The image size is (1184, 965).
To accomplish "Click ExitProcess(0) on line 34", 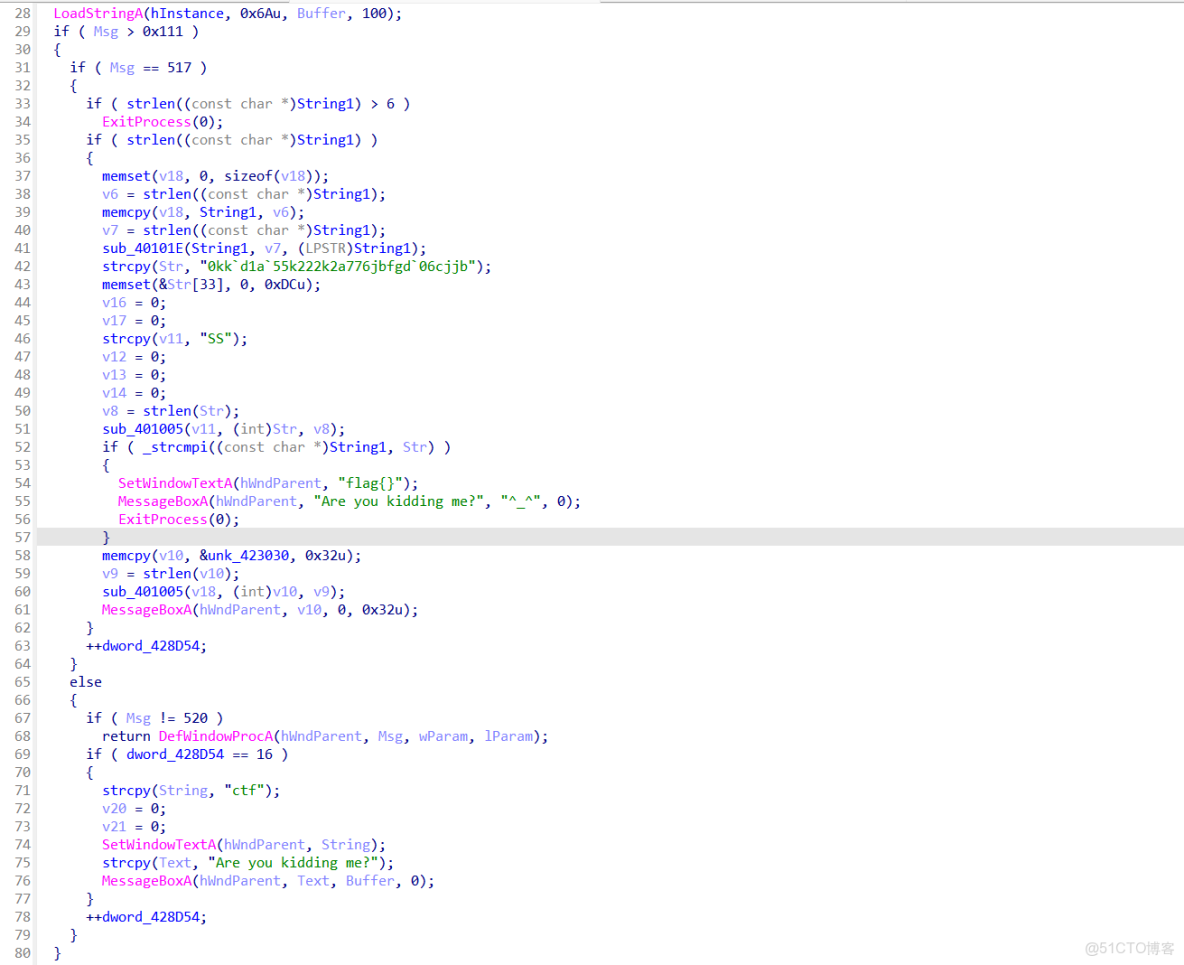I will click(x=162, y=122).
